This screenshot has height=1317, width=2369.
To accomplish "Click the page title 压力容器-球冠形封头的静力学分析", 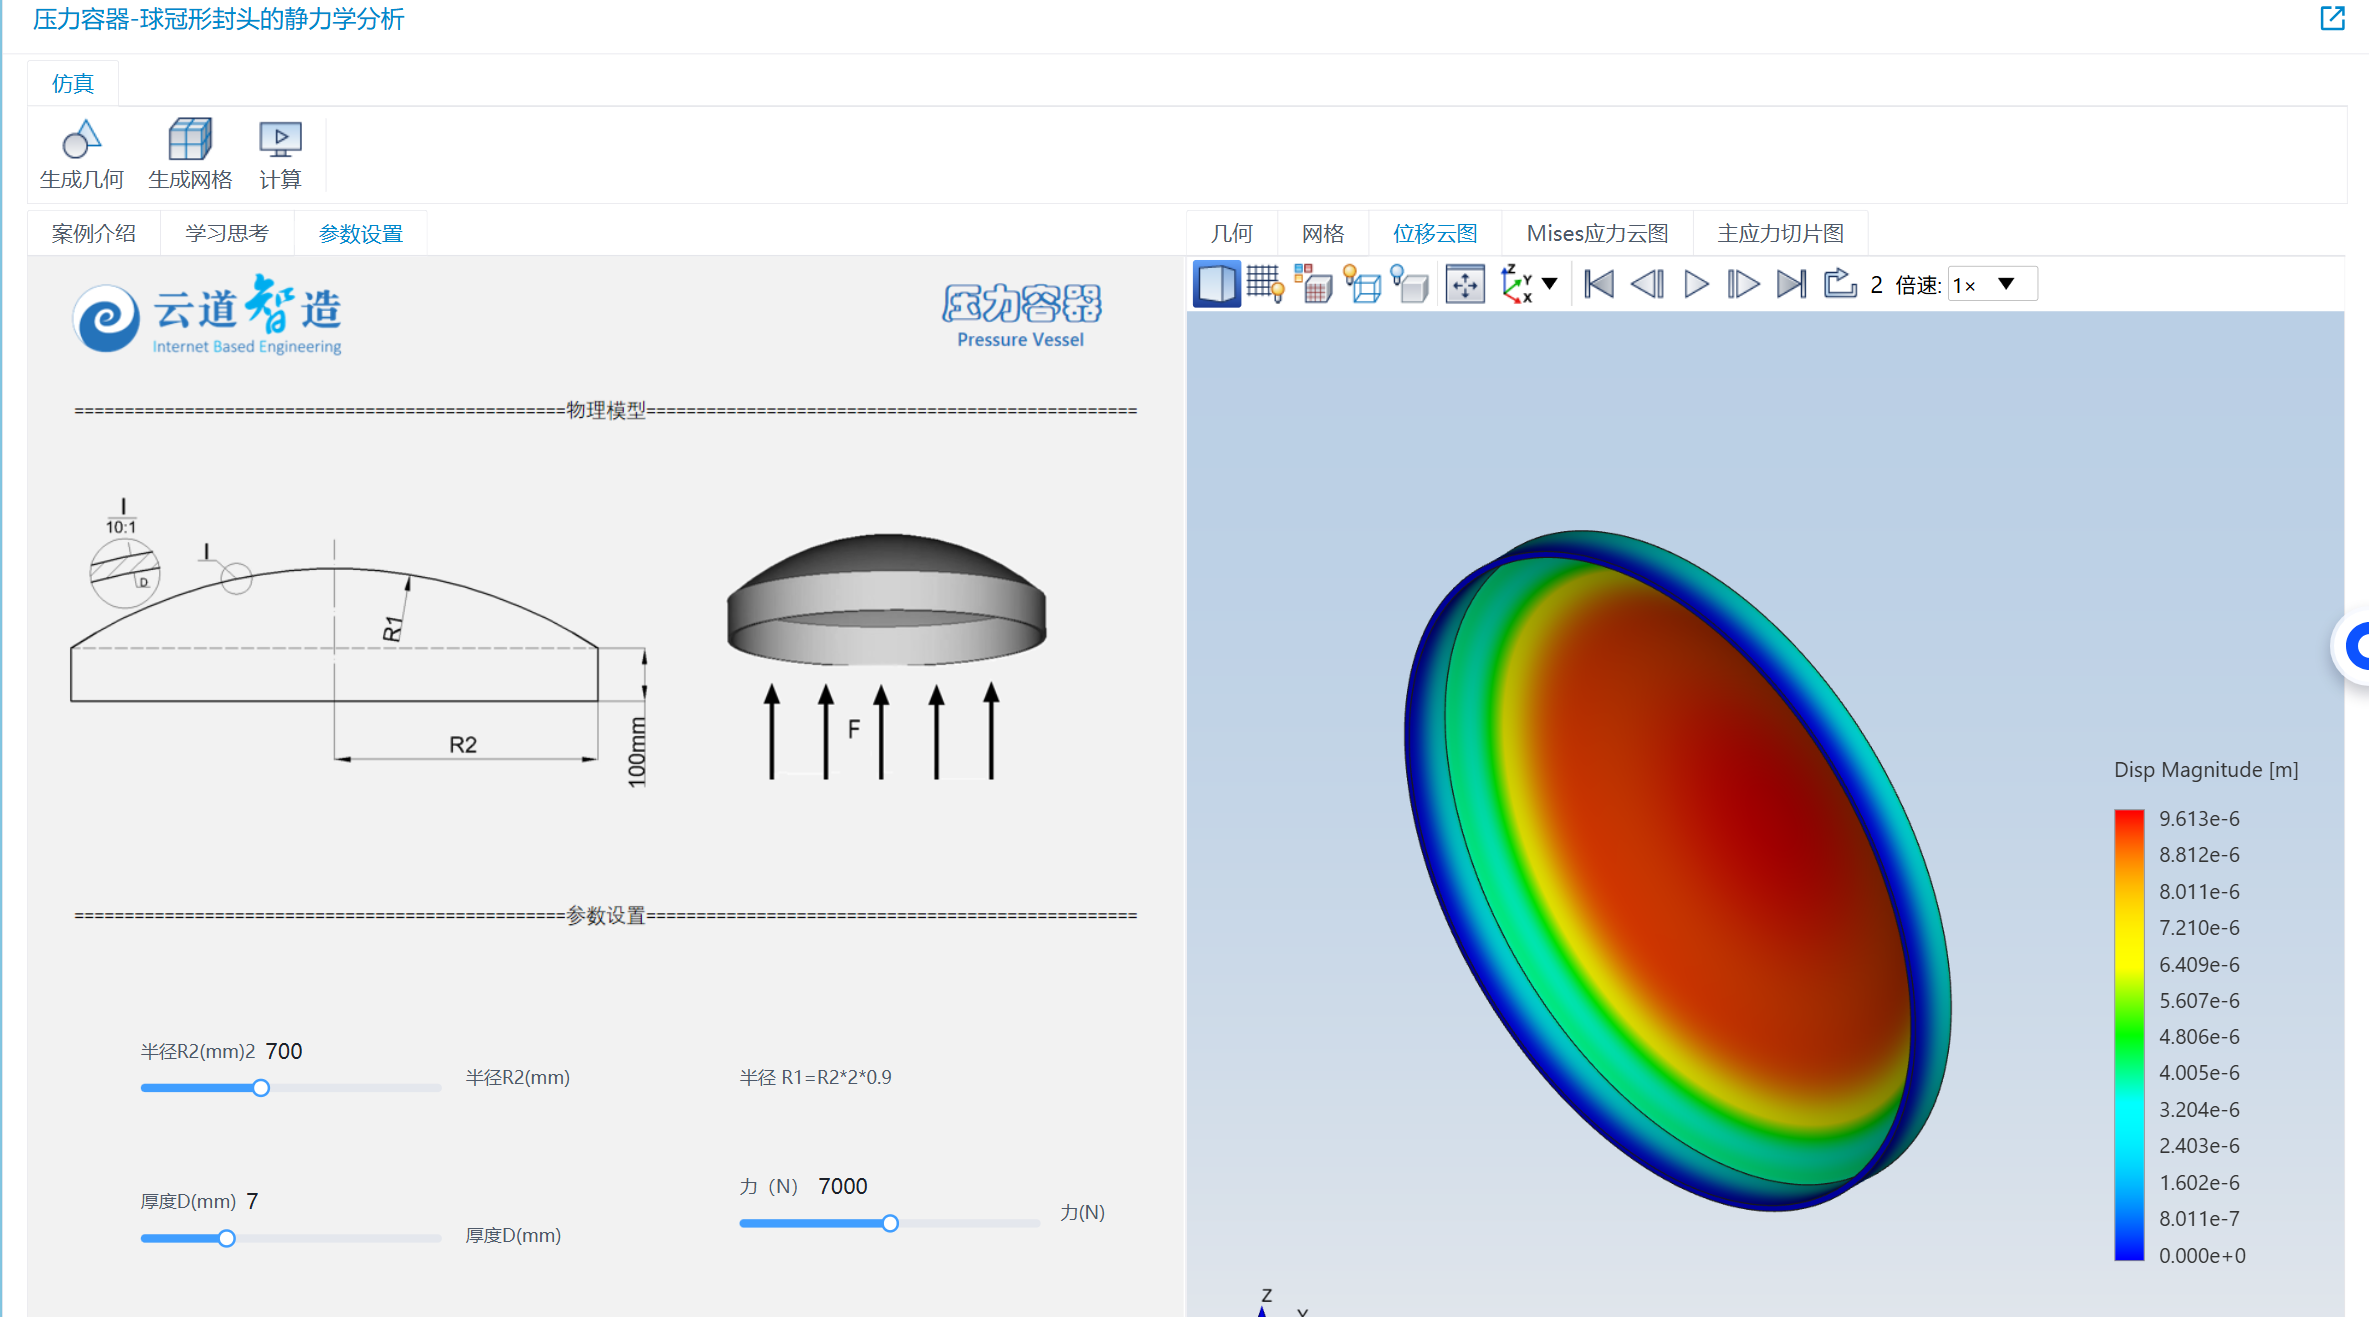I will point(218,19).
